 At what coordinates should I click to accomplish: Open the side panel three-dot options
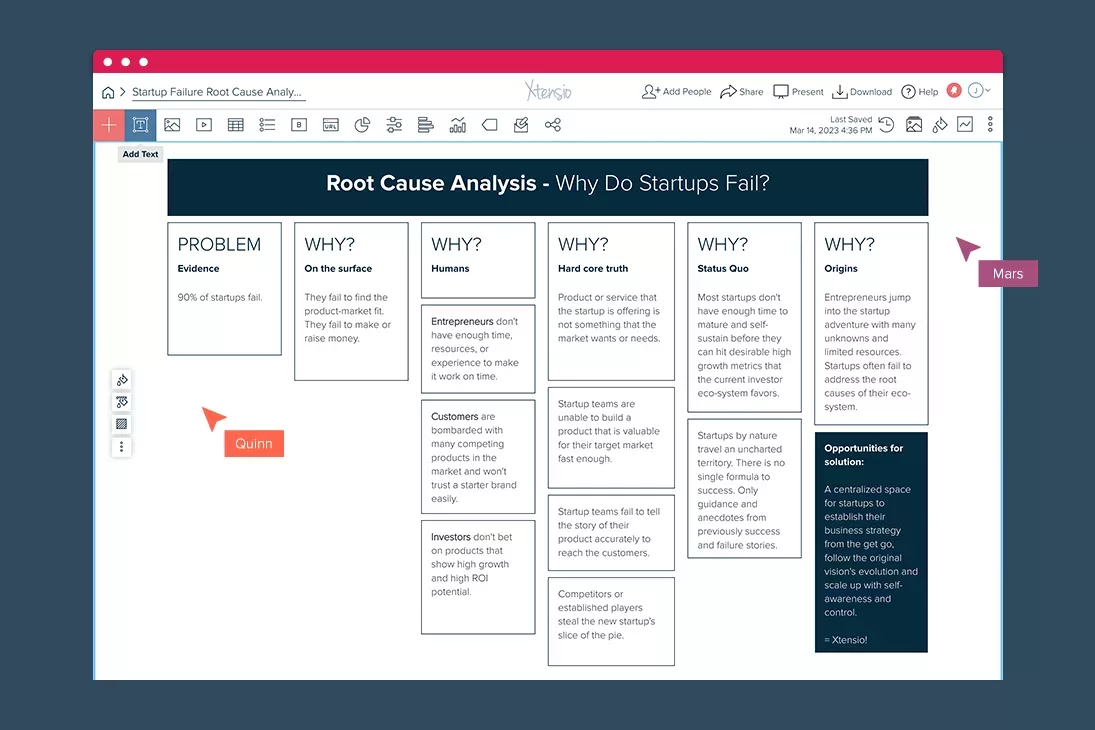click(121, 447)
